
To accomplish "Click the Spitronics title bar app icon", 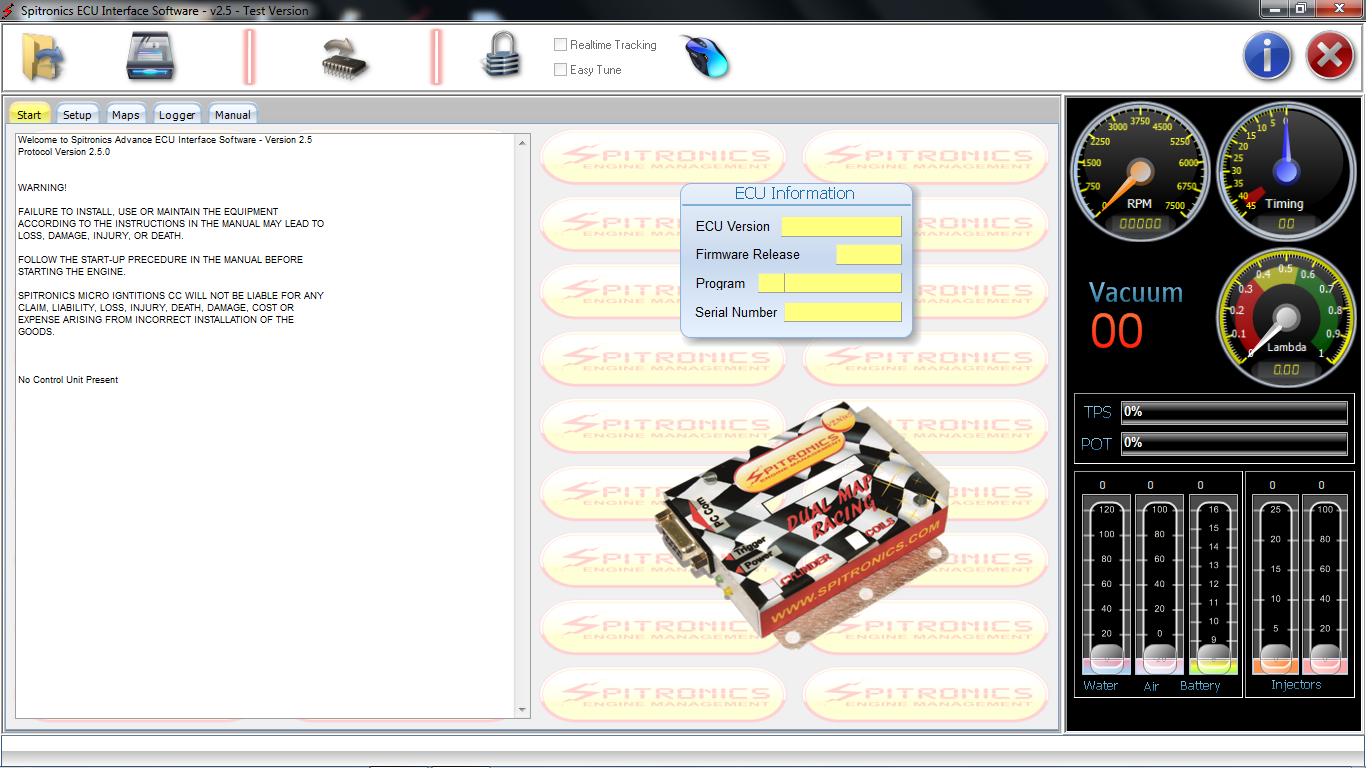I will [10, 10].
